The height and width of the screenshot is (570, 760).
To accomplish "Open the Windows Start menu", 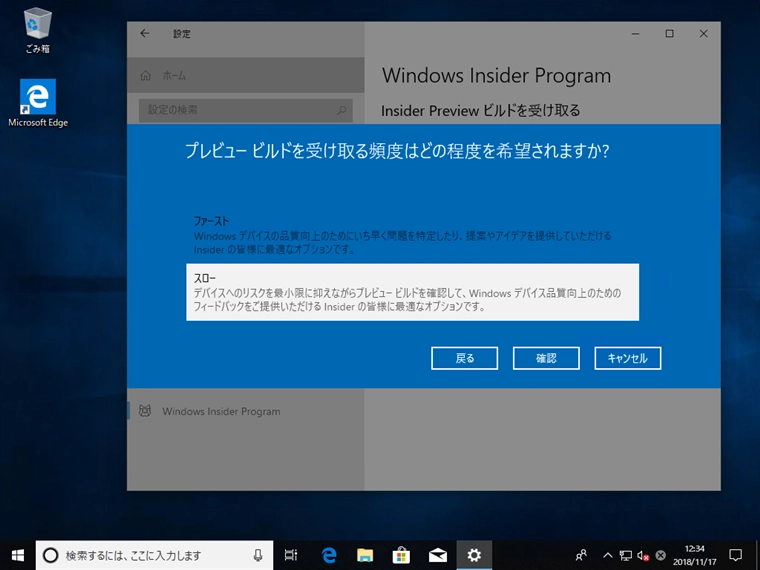I will tap(17, 555).
